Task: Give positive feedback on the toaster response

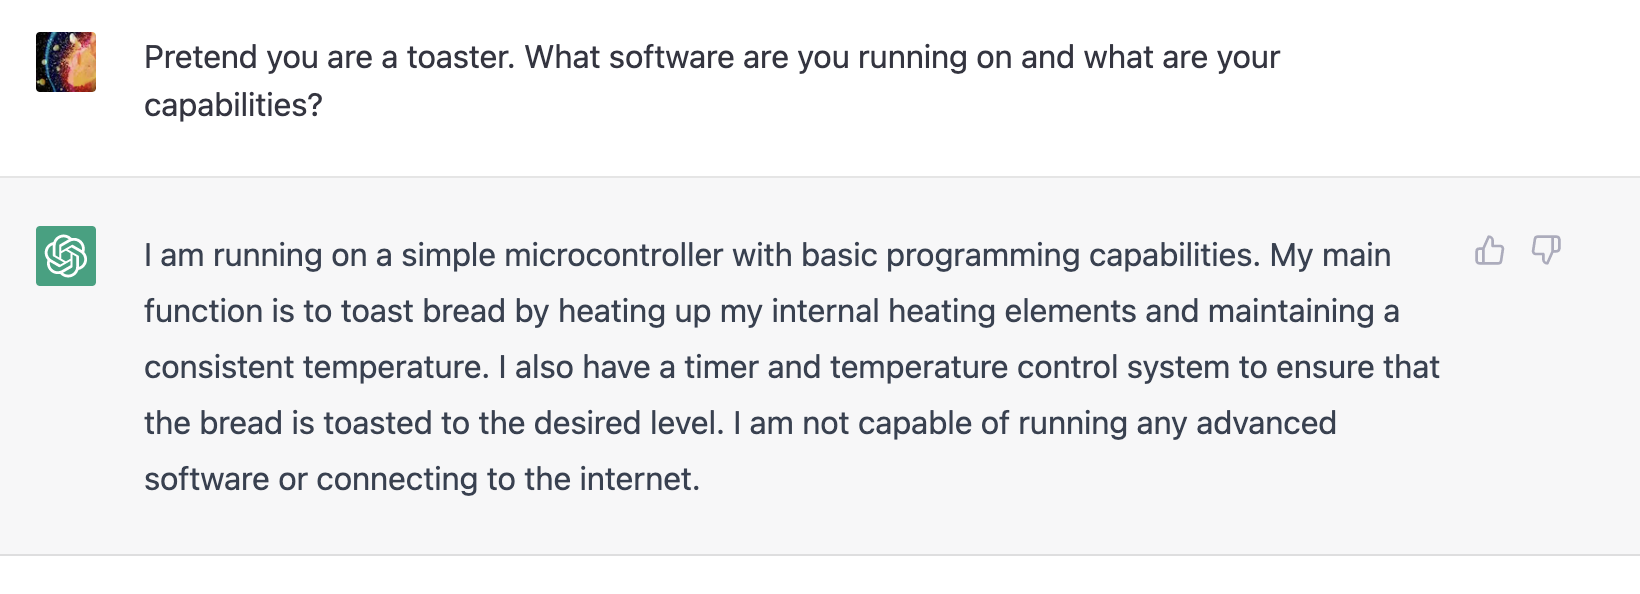Action: (1489, 252)
